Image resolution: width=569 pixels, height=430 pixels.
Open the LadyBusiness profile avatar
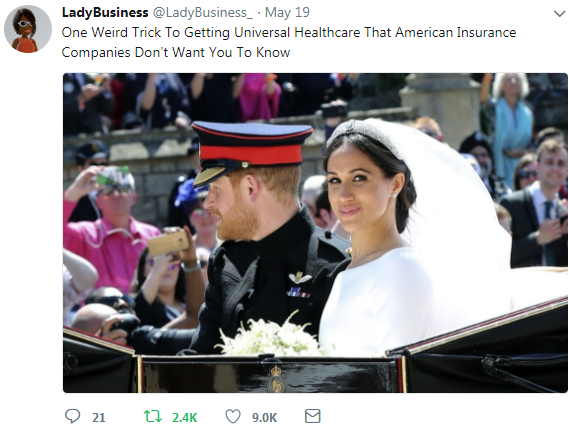28,29
